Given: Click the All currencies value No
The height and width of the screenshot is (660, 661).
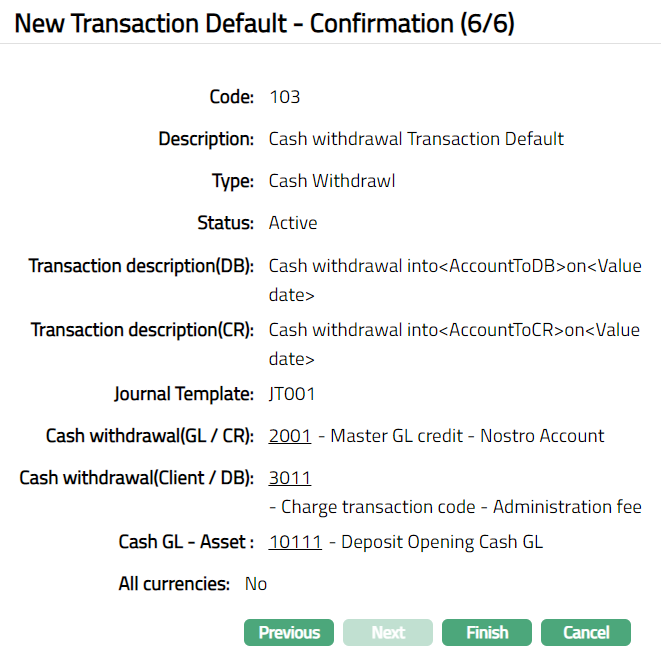Looking at the screenshot, I should [x=256, y=584].
